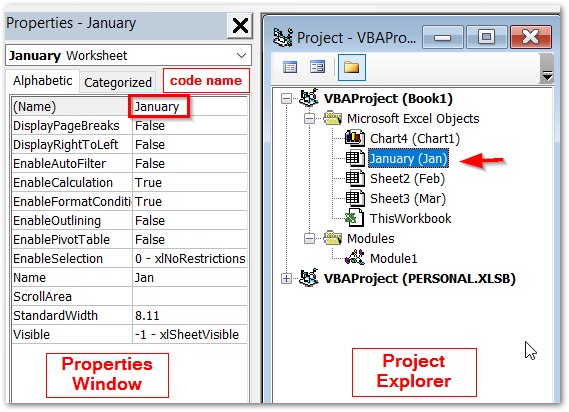Click the VBAProject (Book1) project icon

(308, 98)
